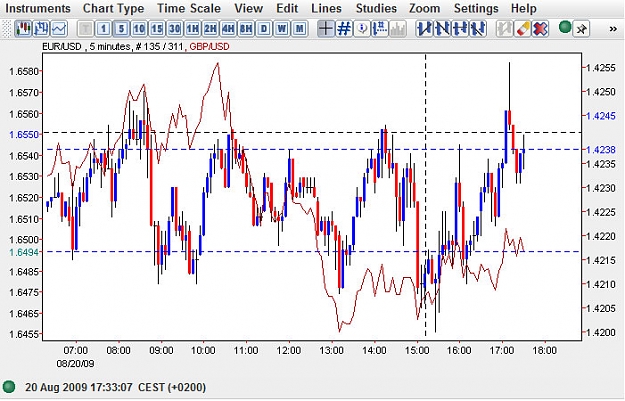This screenshot has width=625, height=401.
Task: Click the 17:00 time axis label
Action: click(x=501, y=351)
